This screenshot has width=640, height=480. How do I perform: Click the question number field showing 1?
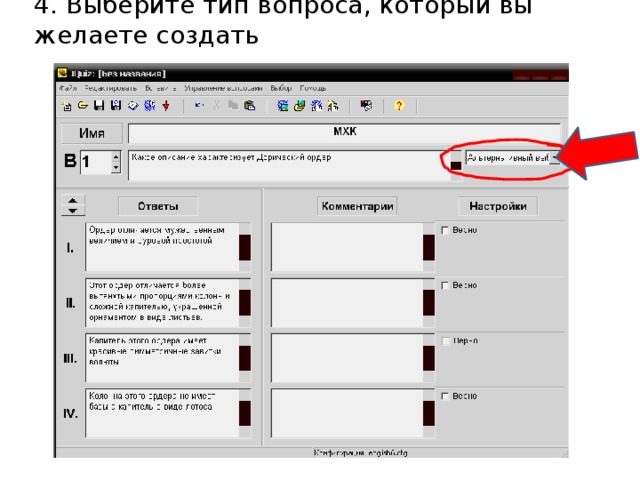point(96,162)
